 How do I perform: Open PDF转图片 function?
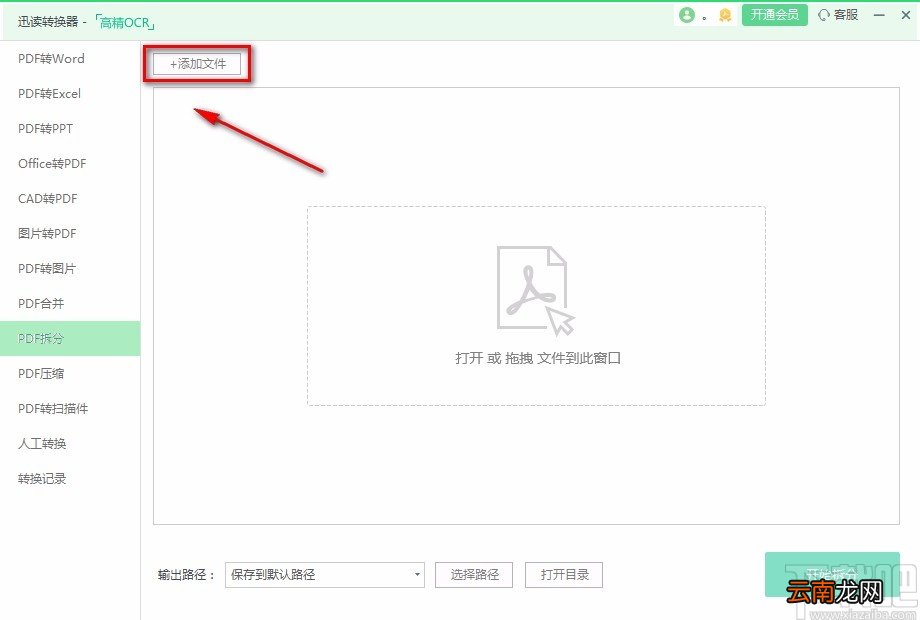(x=70, y=269)
